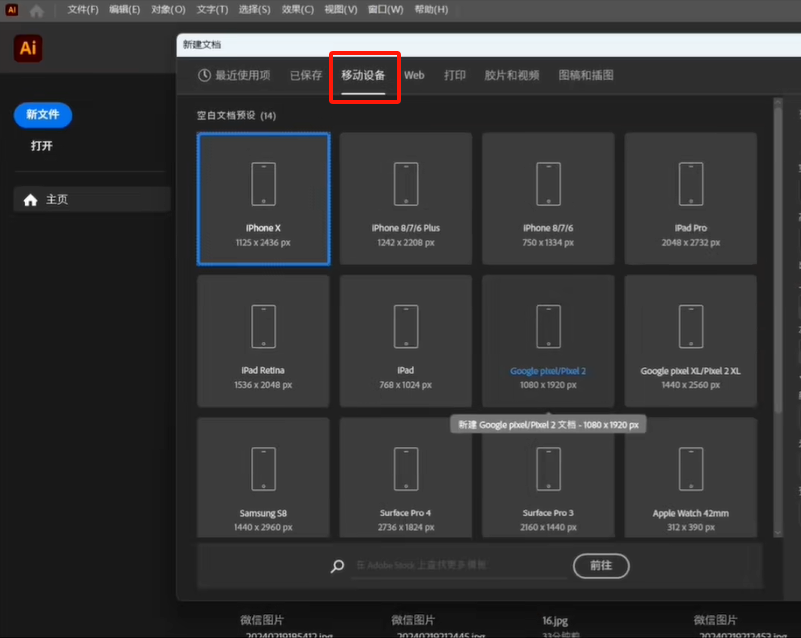Open the 选择(S) menu

254,10
